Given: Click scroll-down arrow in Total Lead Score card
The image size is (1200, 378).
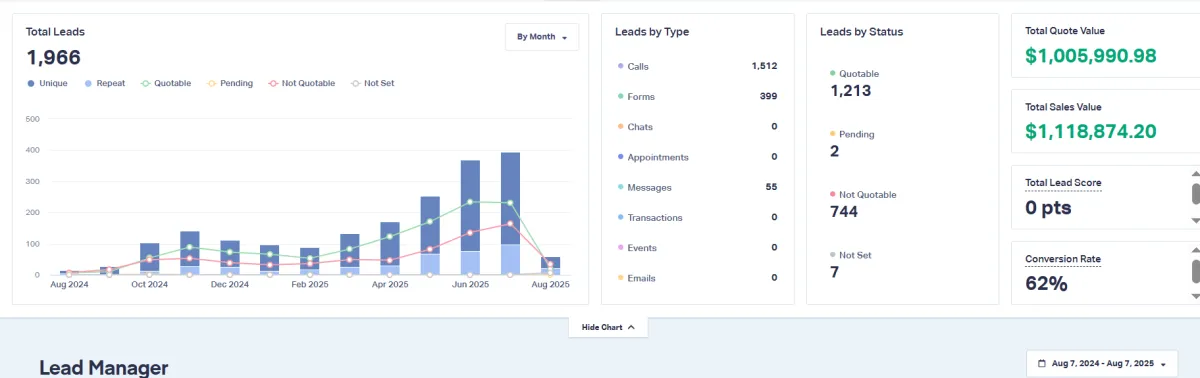Looking at the screenshot, I should coord(1194,220).
